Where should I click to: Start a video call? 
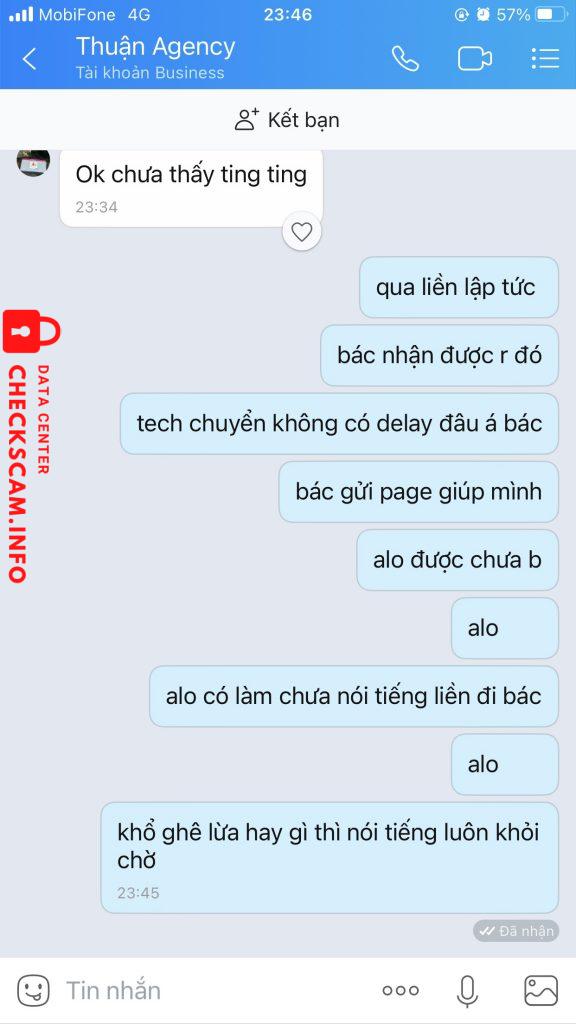pos(474,59)
